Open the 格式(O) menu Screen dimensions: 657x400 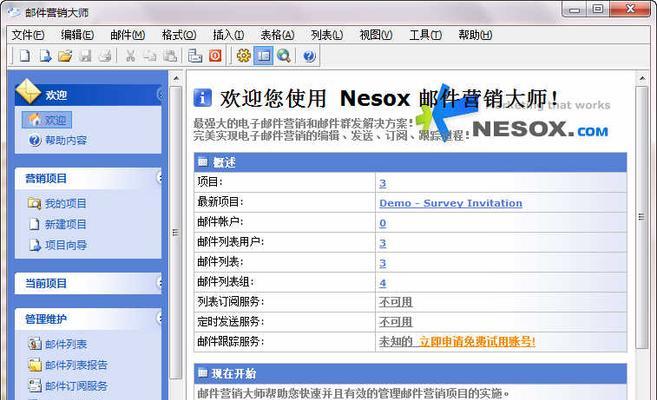click(x=179, y=35)
